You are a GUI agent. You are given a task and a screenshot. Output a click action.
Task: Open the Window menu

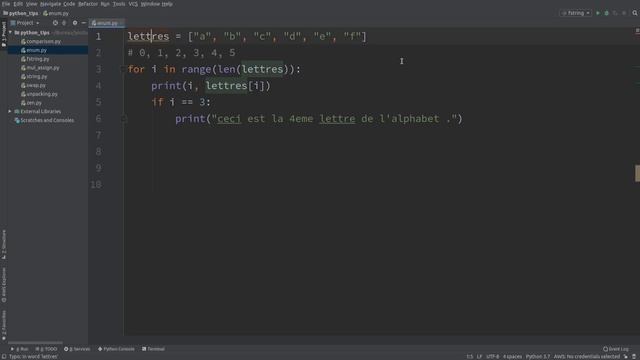tap(150, 4)
